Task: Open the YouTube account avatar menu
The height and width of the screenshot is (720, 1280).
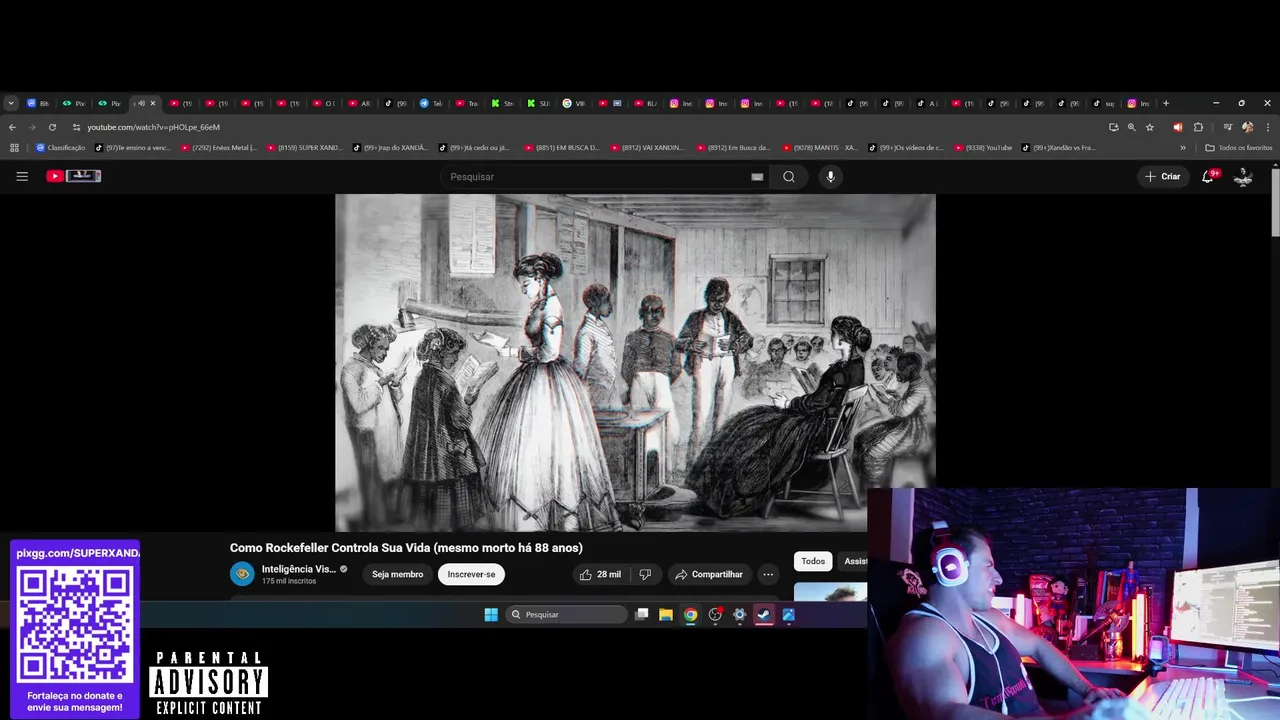Action: tap(1243, 177)
